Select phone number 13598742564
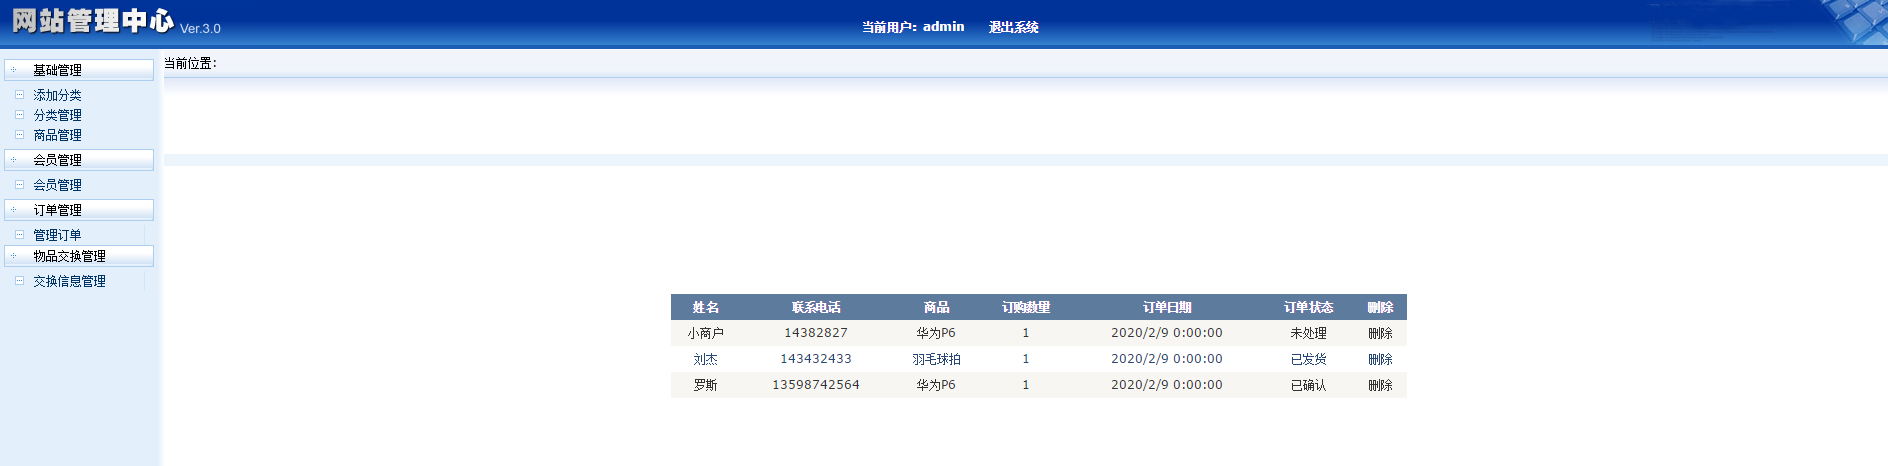Image resolution: width=1888 pixels, height=466 pixels. coord(816,385)
